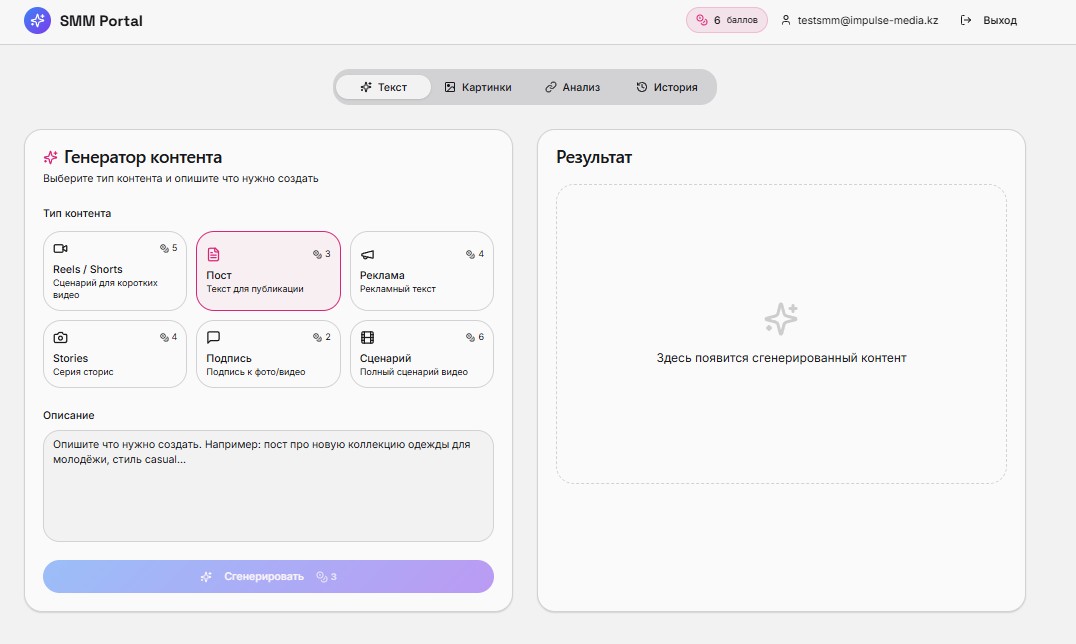Click the document icon on the Пост card
This screenshot has height=644, width=1076.
coord(212,254)
